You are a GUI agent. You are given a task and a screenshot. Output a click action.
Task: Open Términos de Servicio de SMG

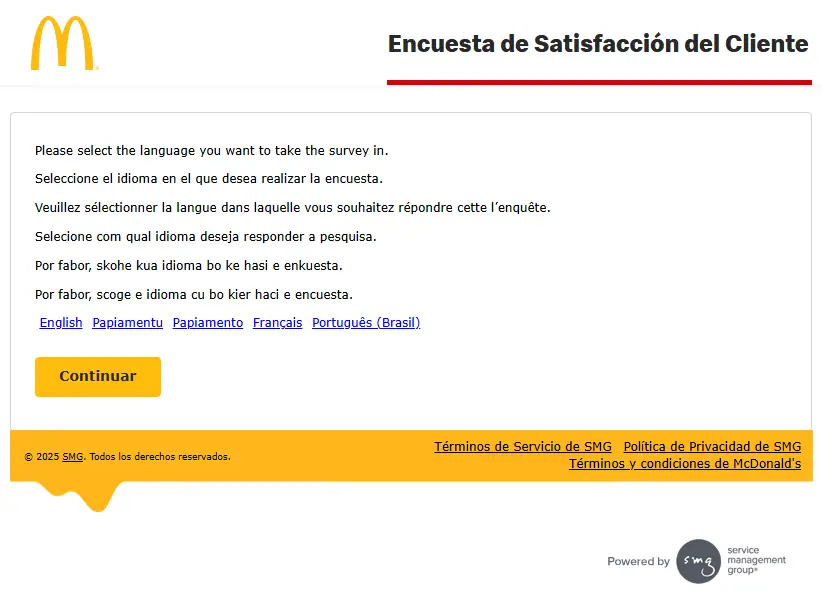(523, 446)
